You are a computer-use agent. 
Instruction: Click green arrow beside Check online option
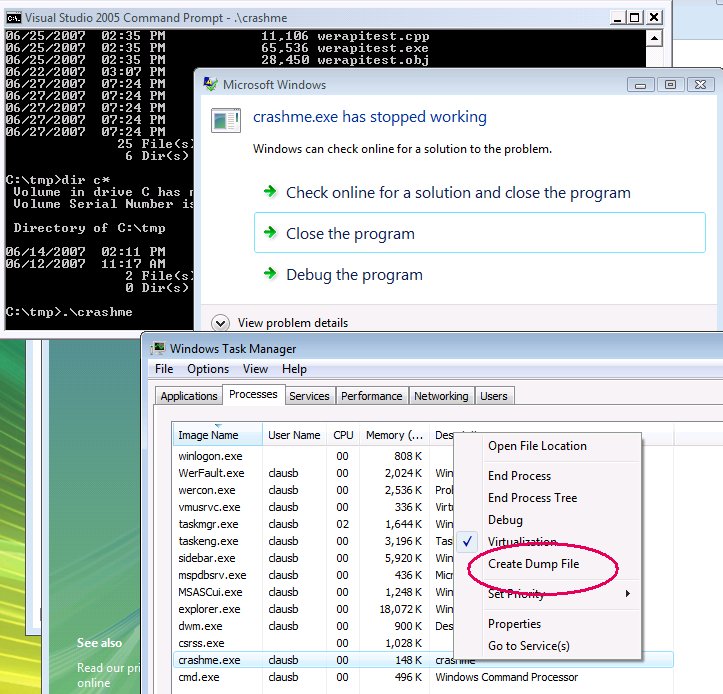coord(270,191)
